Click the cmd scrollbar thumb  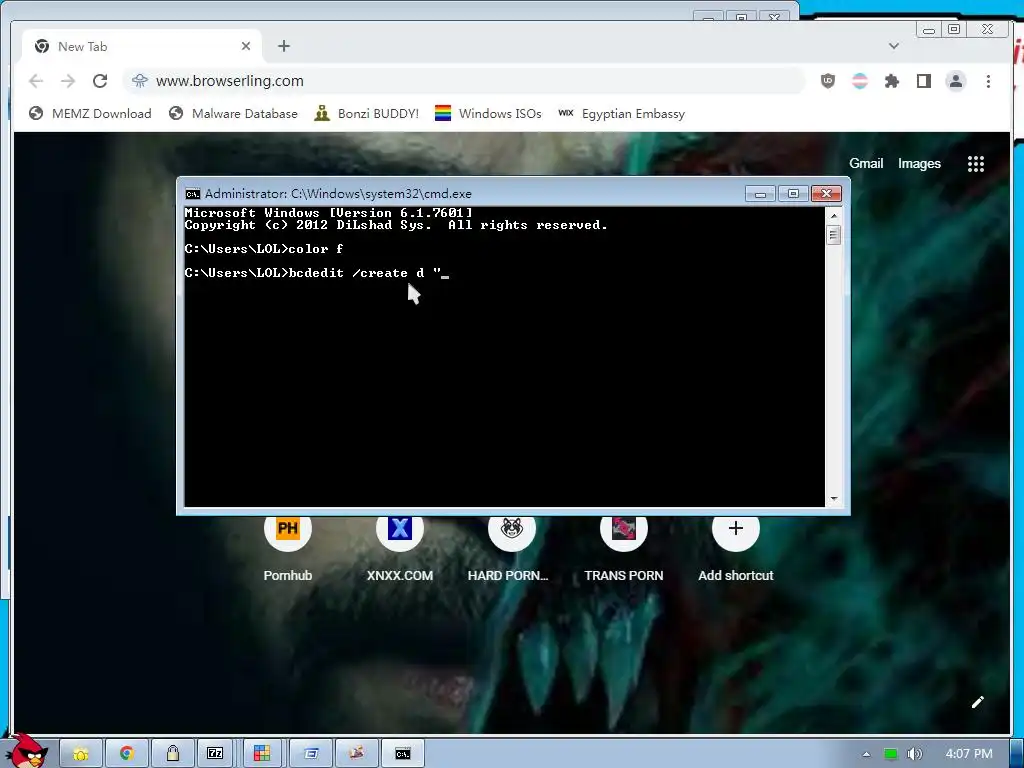click(x=833, y=234)
